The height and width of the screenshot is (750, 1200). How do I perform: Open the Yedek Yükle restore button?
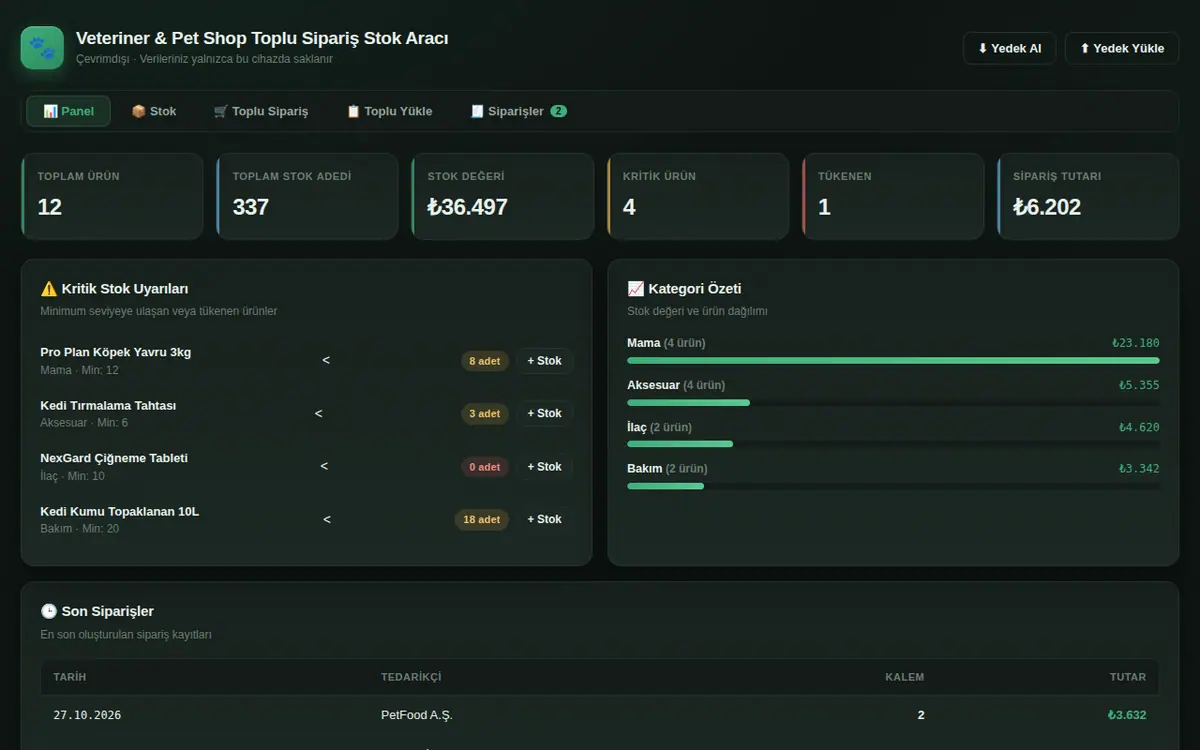pyautogui.click(x=1122, y=48)
